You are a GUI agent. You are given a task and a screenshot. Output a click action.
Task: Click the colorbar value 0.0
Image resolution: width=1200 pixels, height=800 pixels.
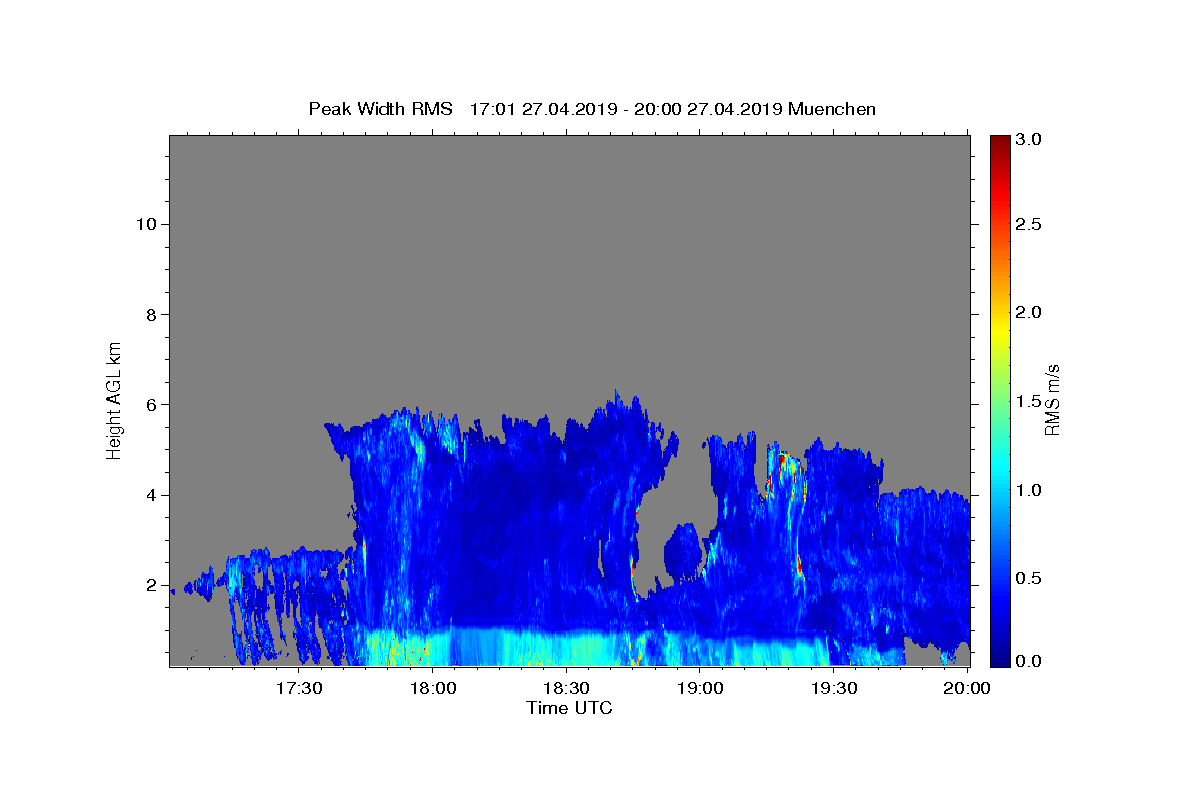pos(1030,661)
